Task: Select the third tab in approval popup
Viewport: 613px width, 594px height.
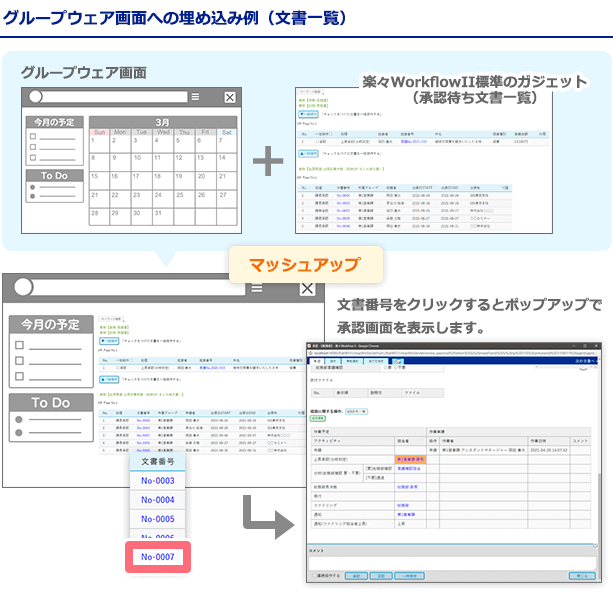Action: (352, 361)
